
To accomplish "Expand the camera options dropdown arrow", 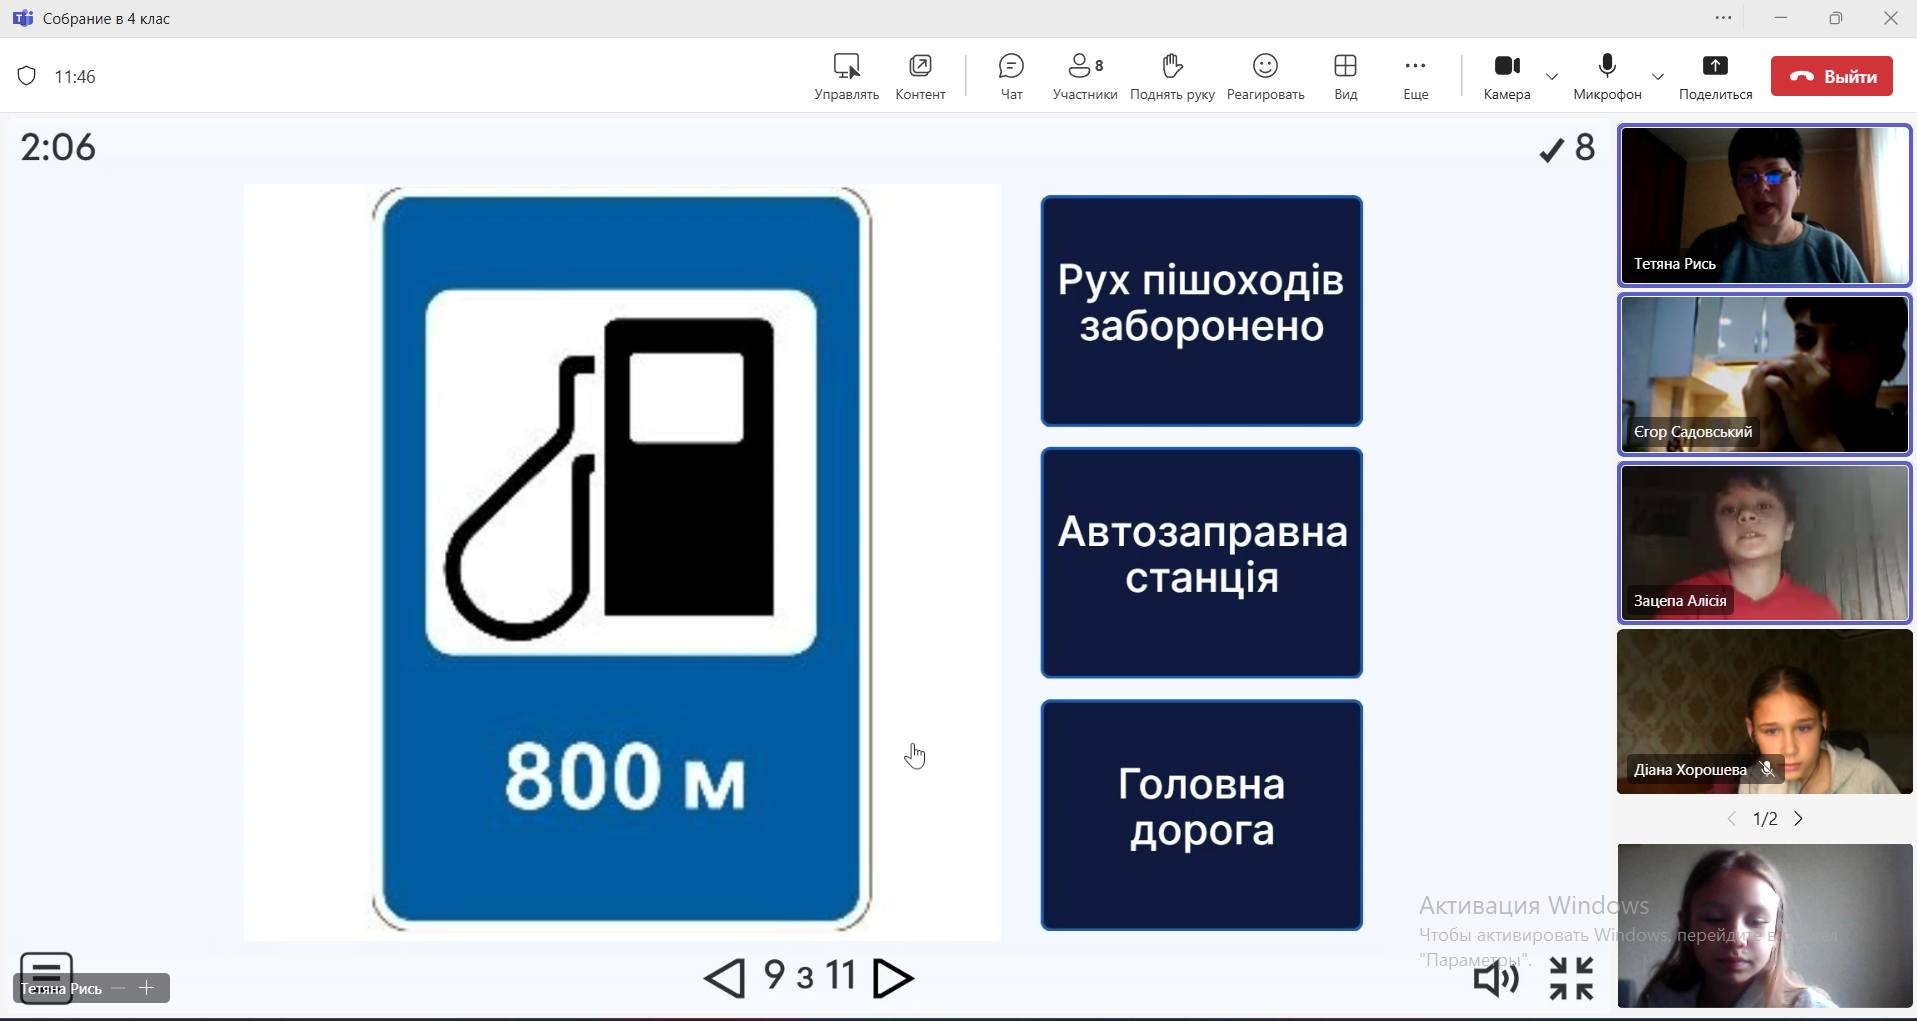I will click(1552, 76).
